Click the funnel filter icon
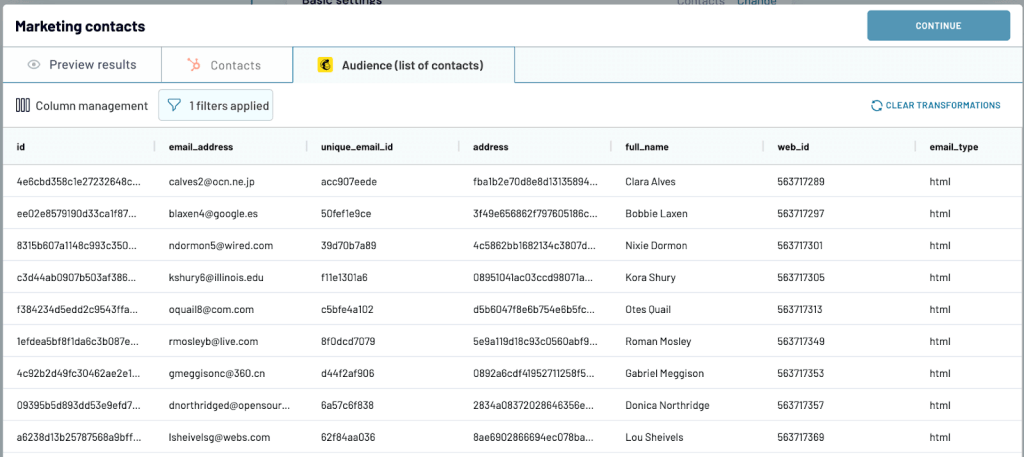 click(x=174, y=105)
